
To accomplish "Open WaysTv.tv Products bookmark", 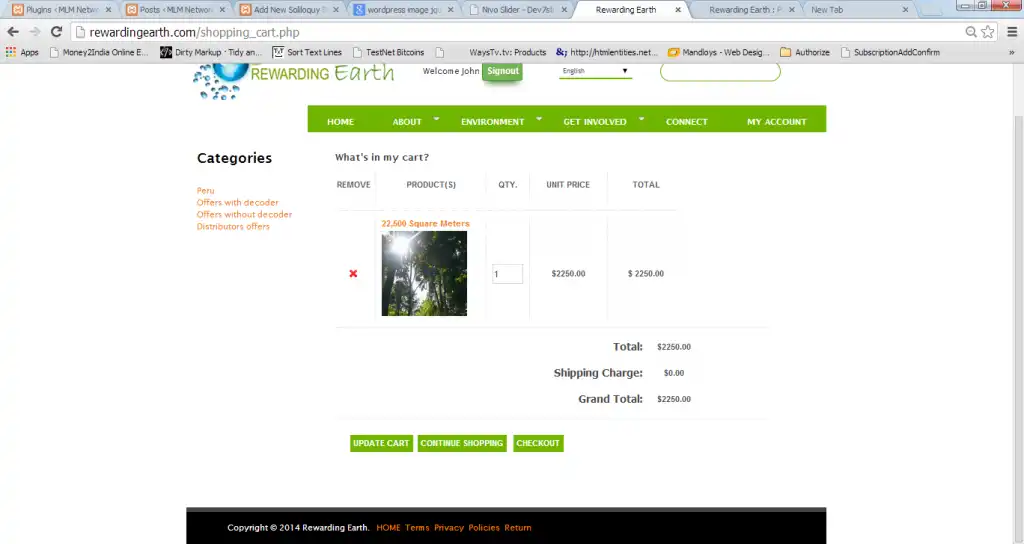I will (x=507, y=52).
